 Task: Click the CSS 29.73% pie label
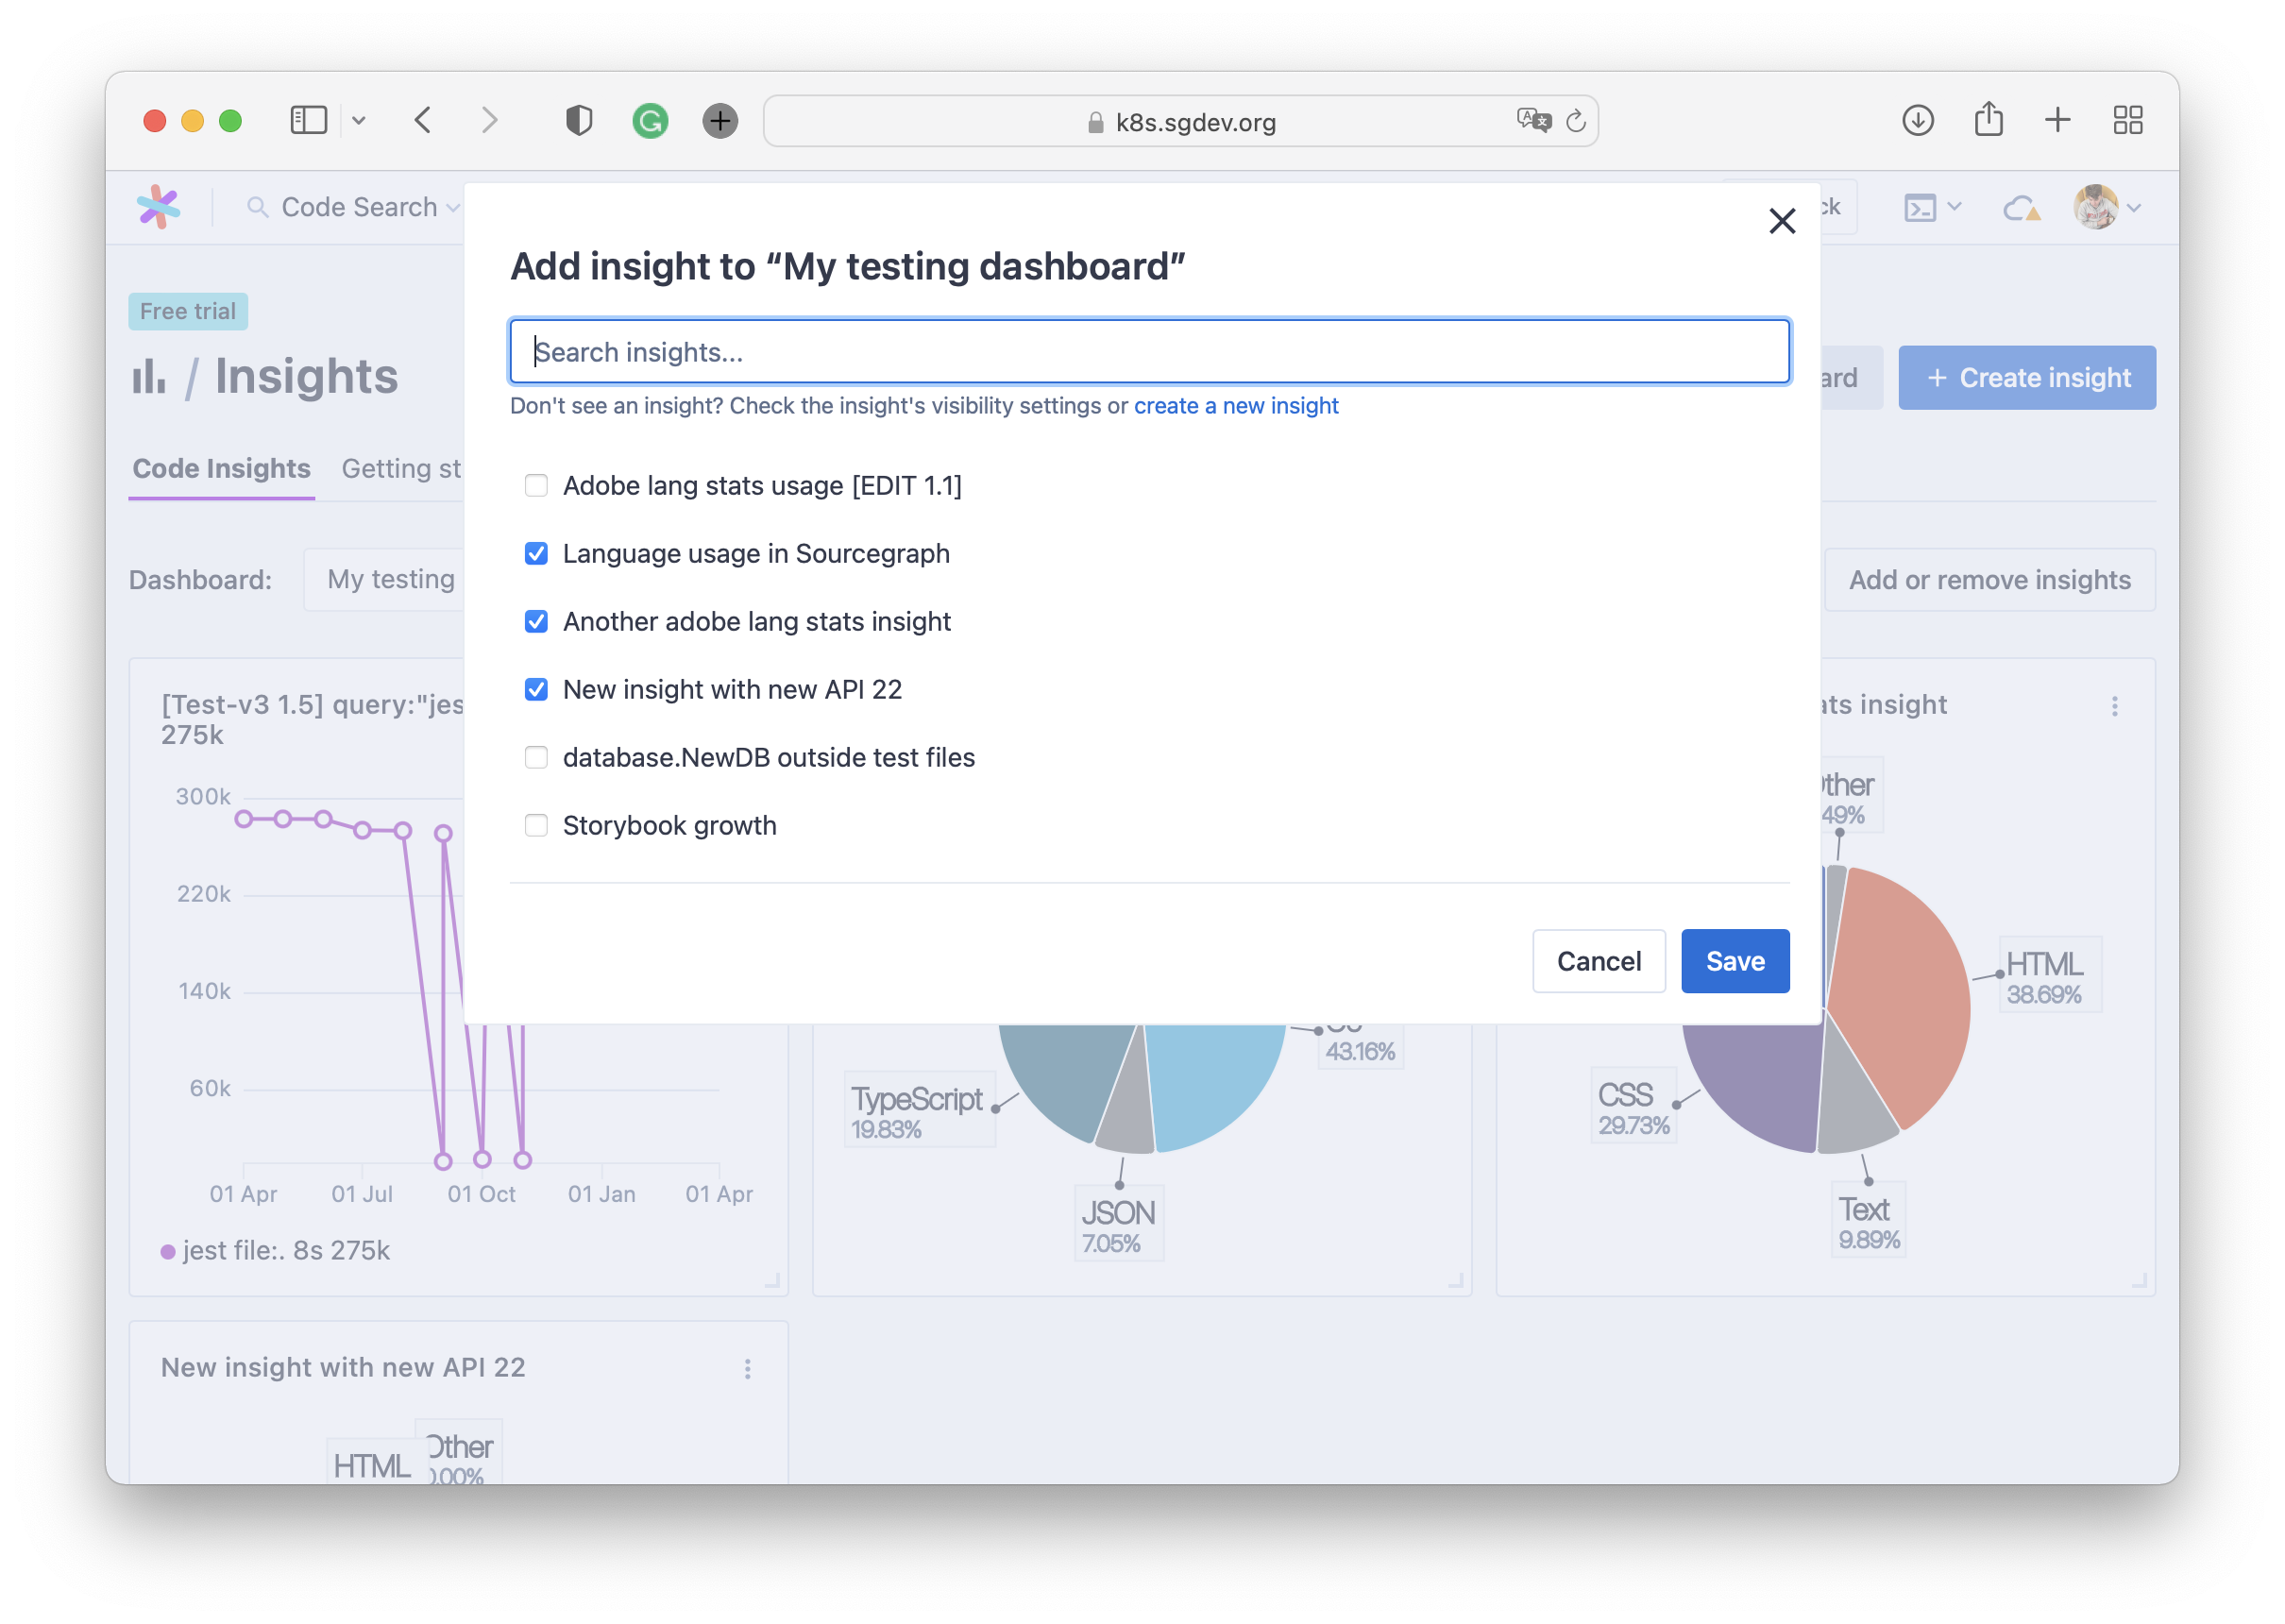[x=1633, y=1107]
